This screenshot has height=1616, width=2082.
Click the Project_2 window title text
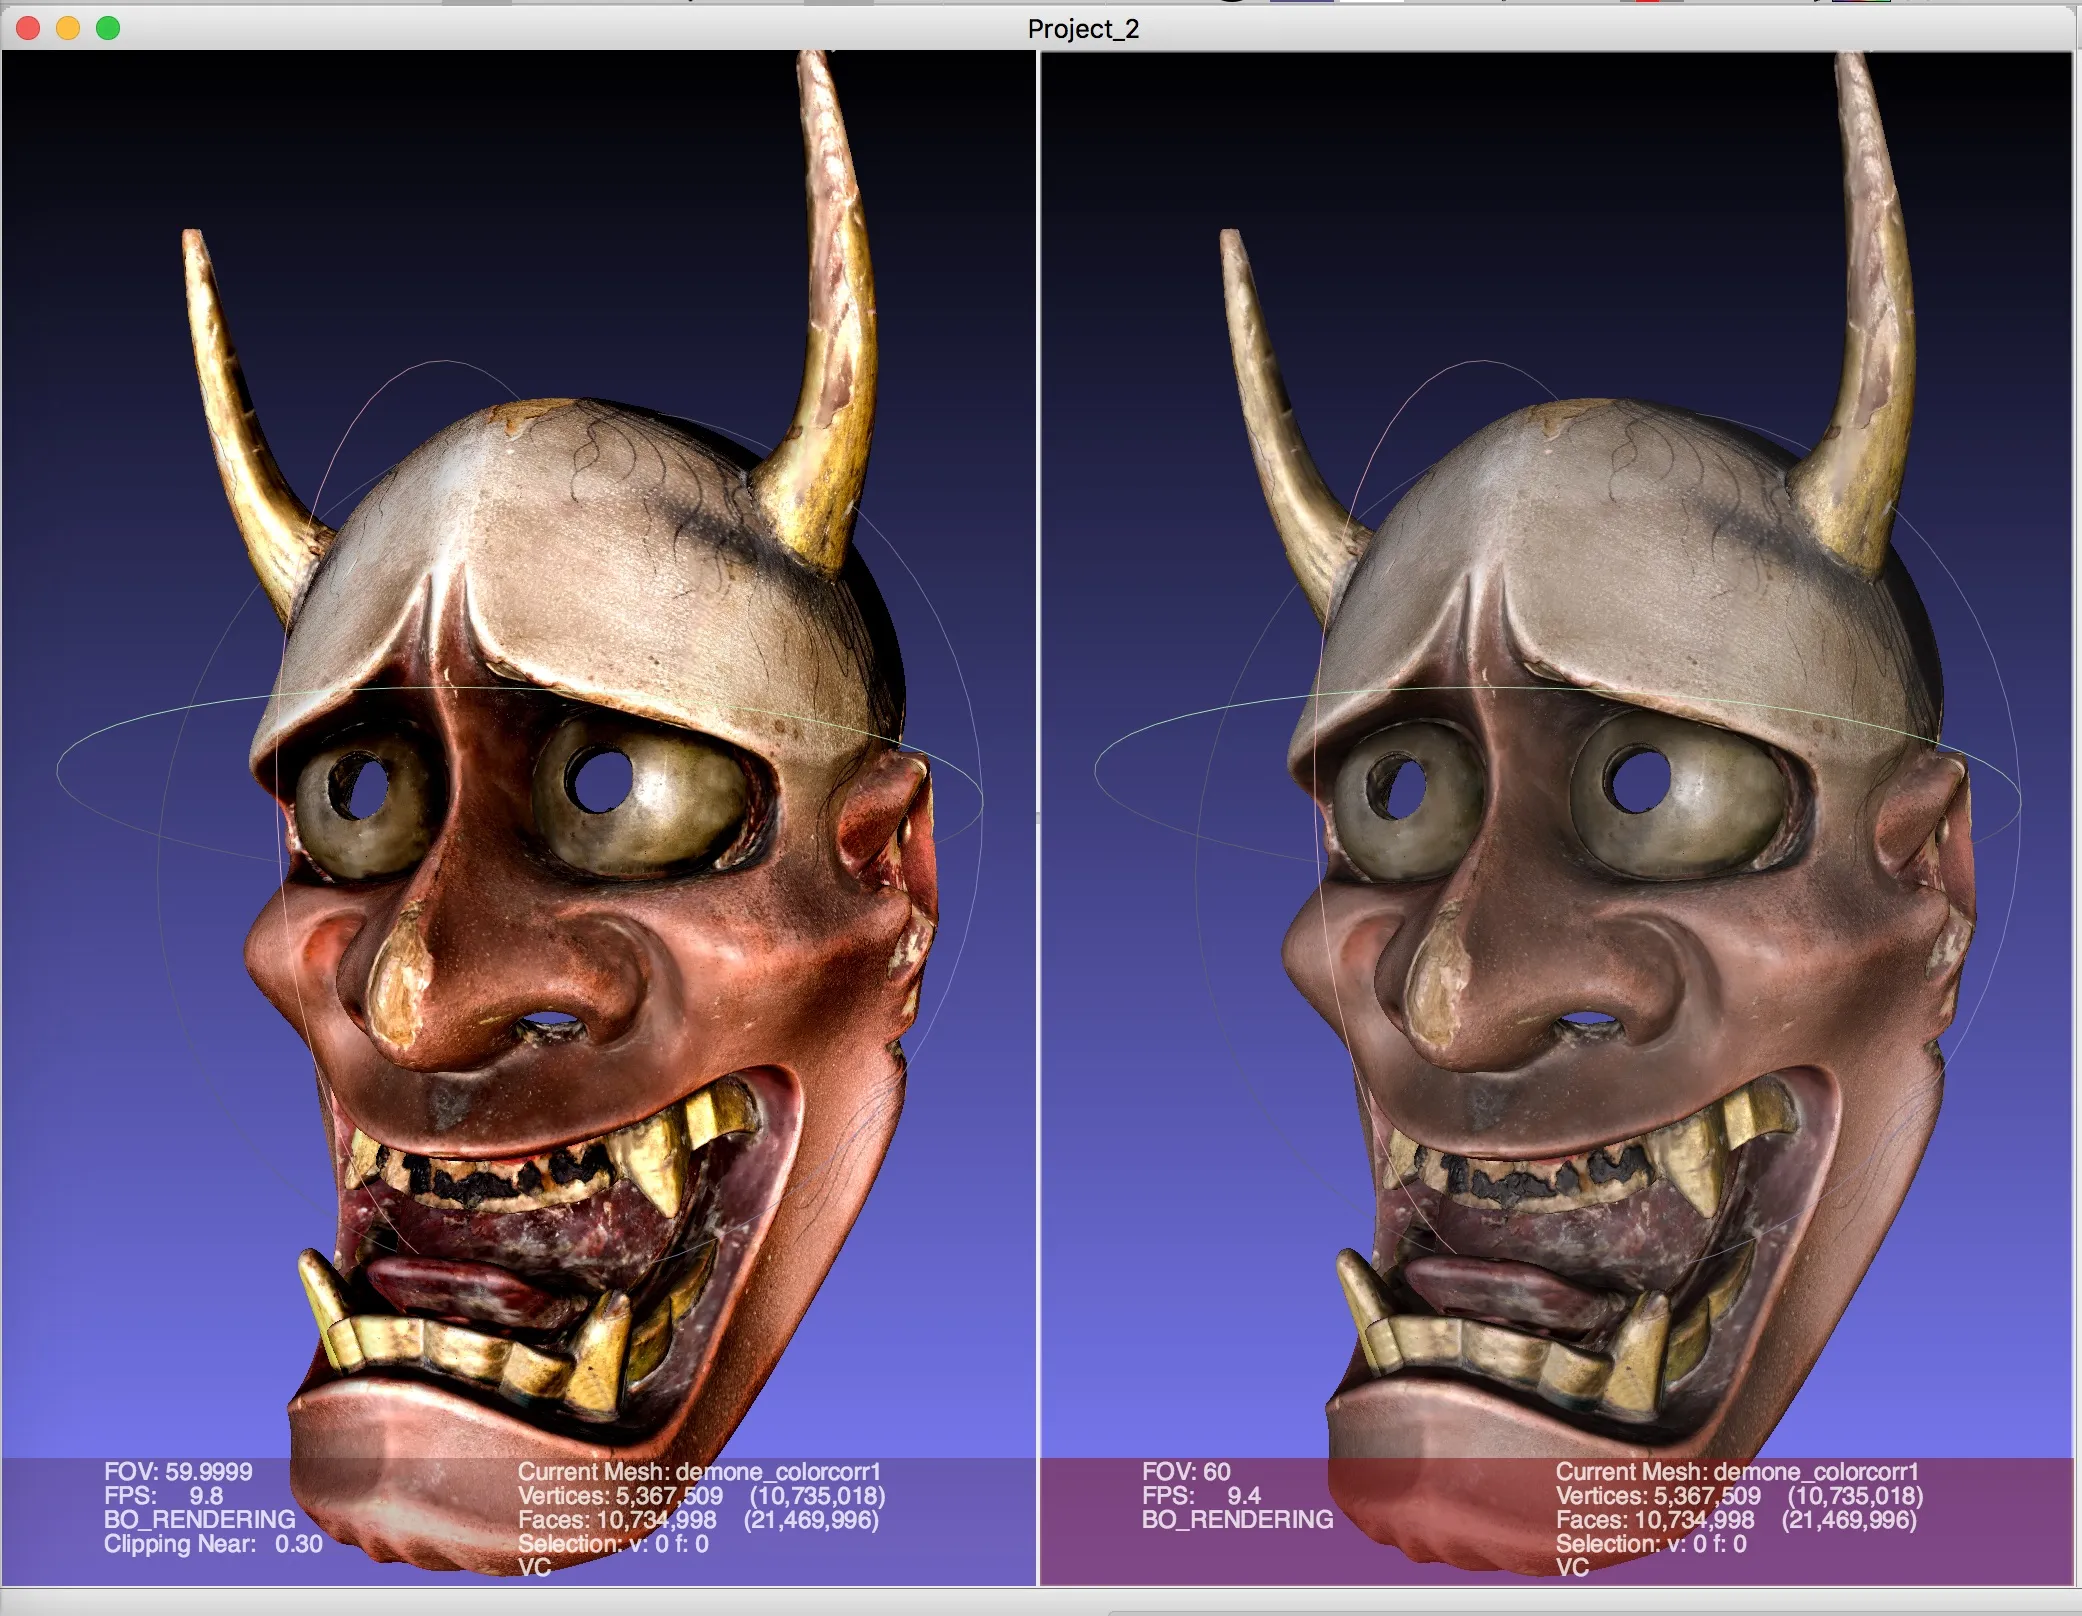[x=1083, y=29]
